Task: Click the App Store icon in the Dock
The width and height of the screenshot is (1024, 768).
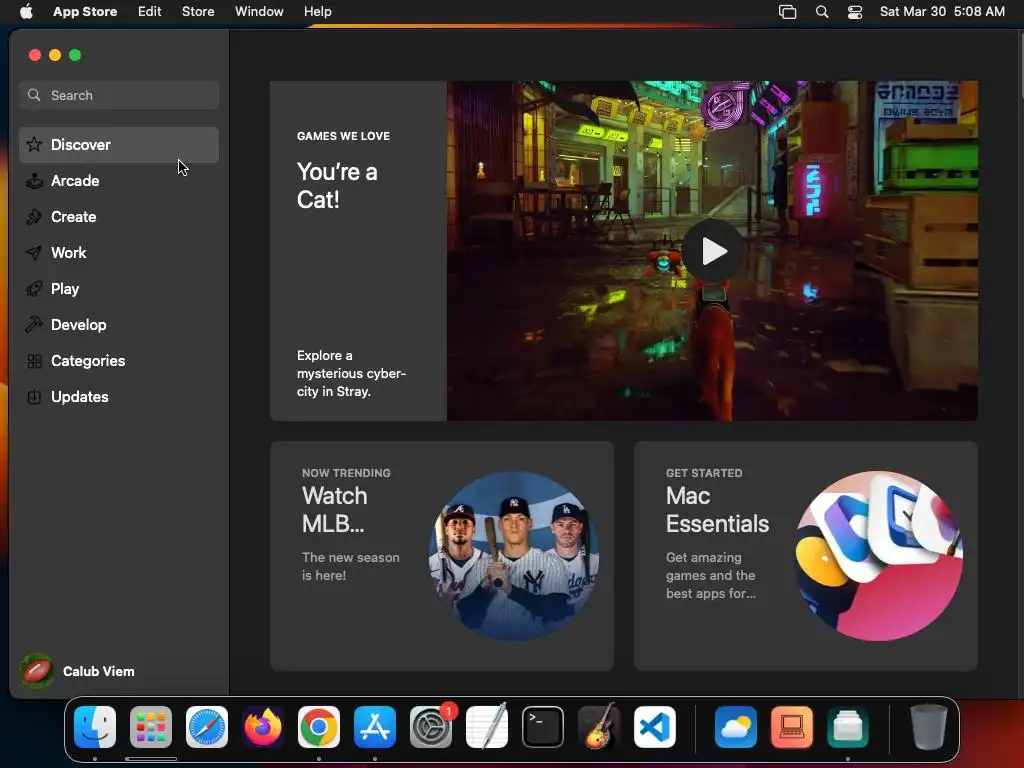Action: (375, 727)
